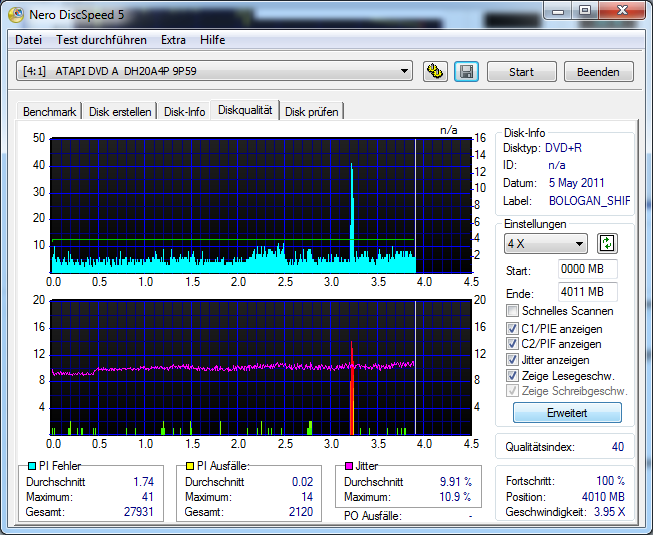Open the Datei menu
The image size is (653, 535).
pos(28,40)
